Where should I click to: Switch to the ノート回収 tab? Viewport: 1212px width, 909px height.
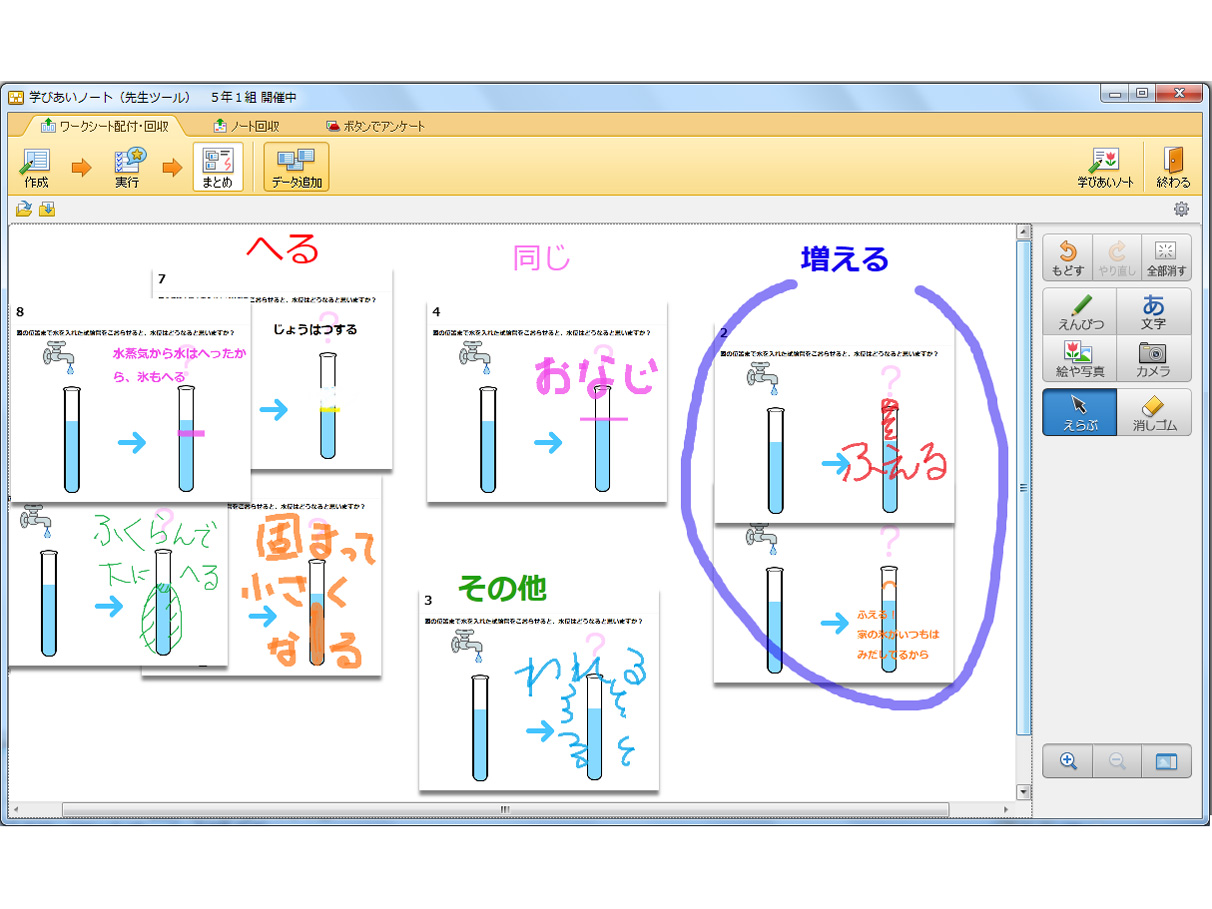246,126
